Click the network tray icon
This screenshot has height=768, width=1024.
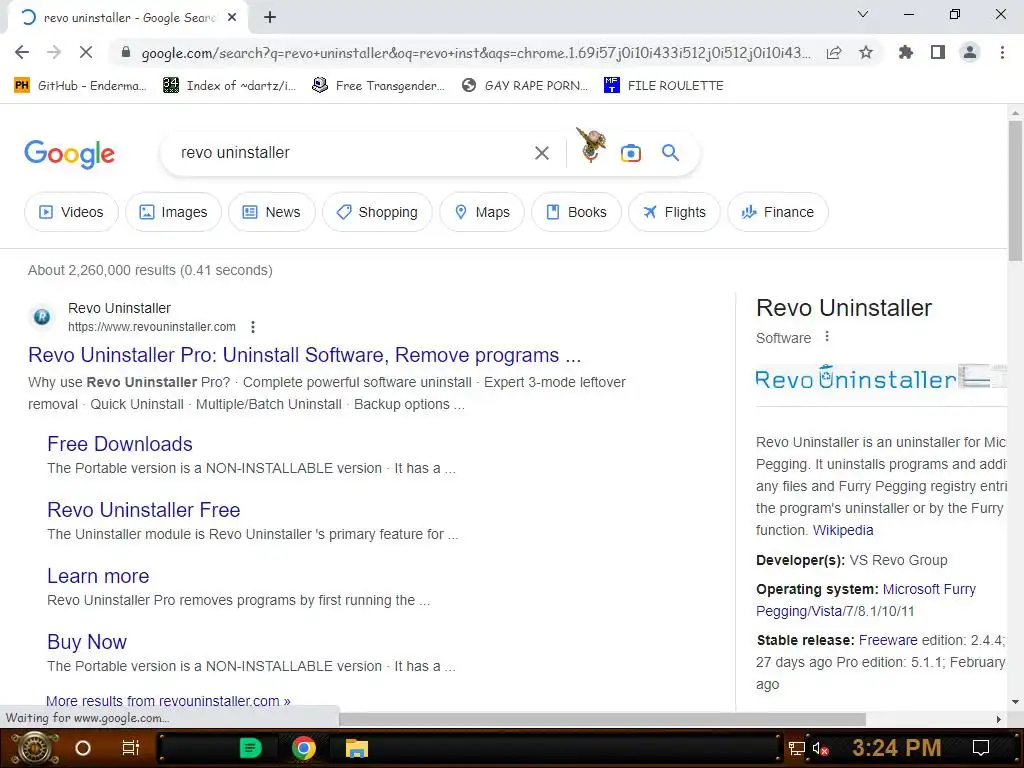[797, 748]
